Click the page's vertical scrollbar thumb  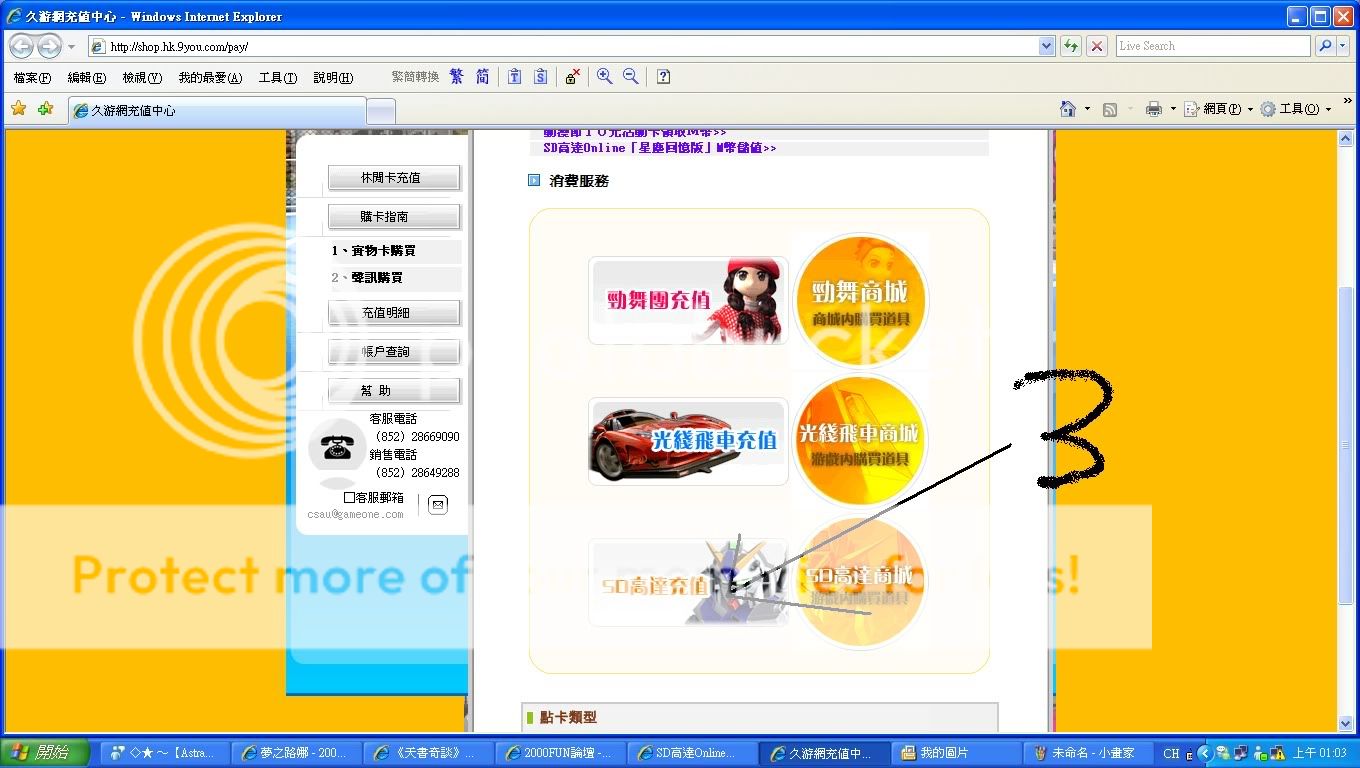[x=1345, y=445]
